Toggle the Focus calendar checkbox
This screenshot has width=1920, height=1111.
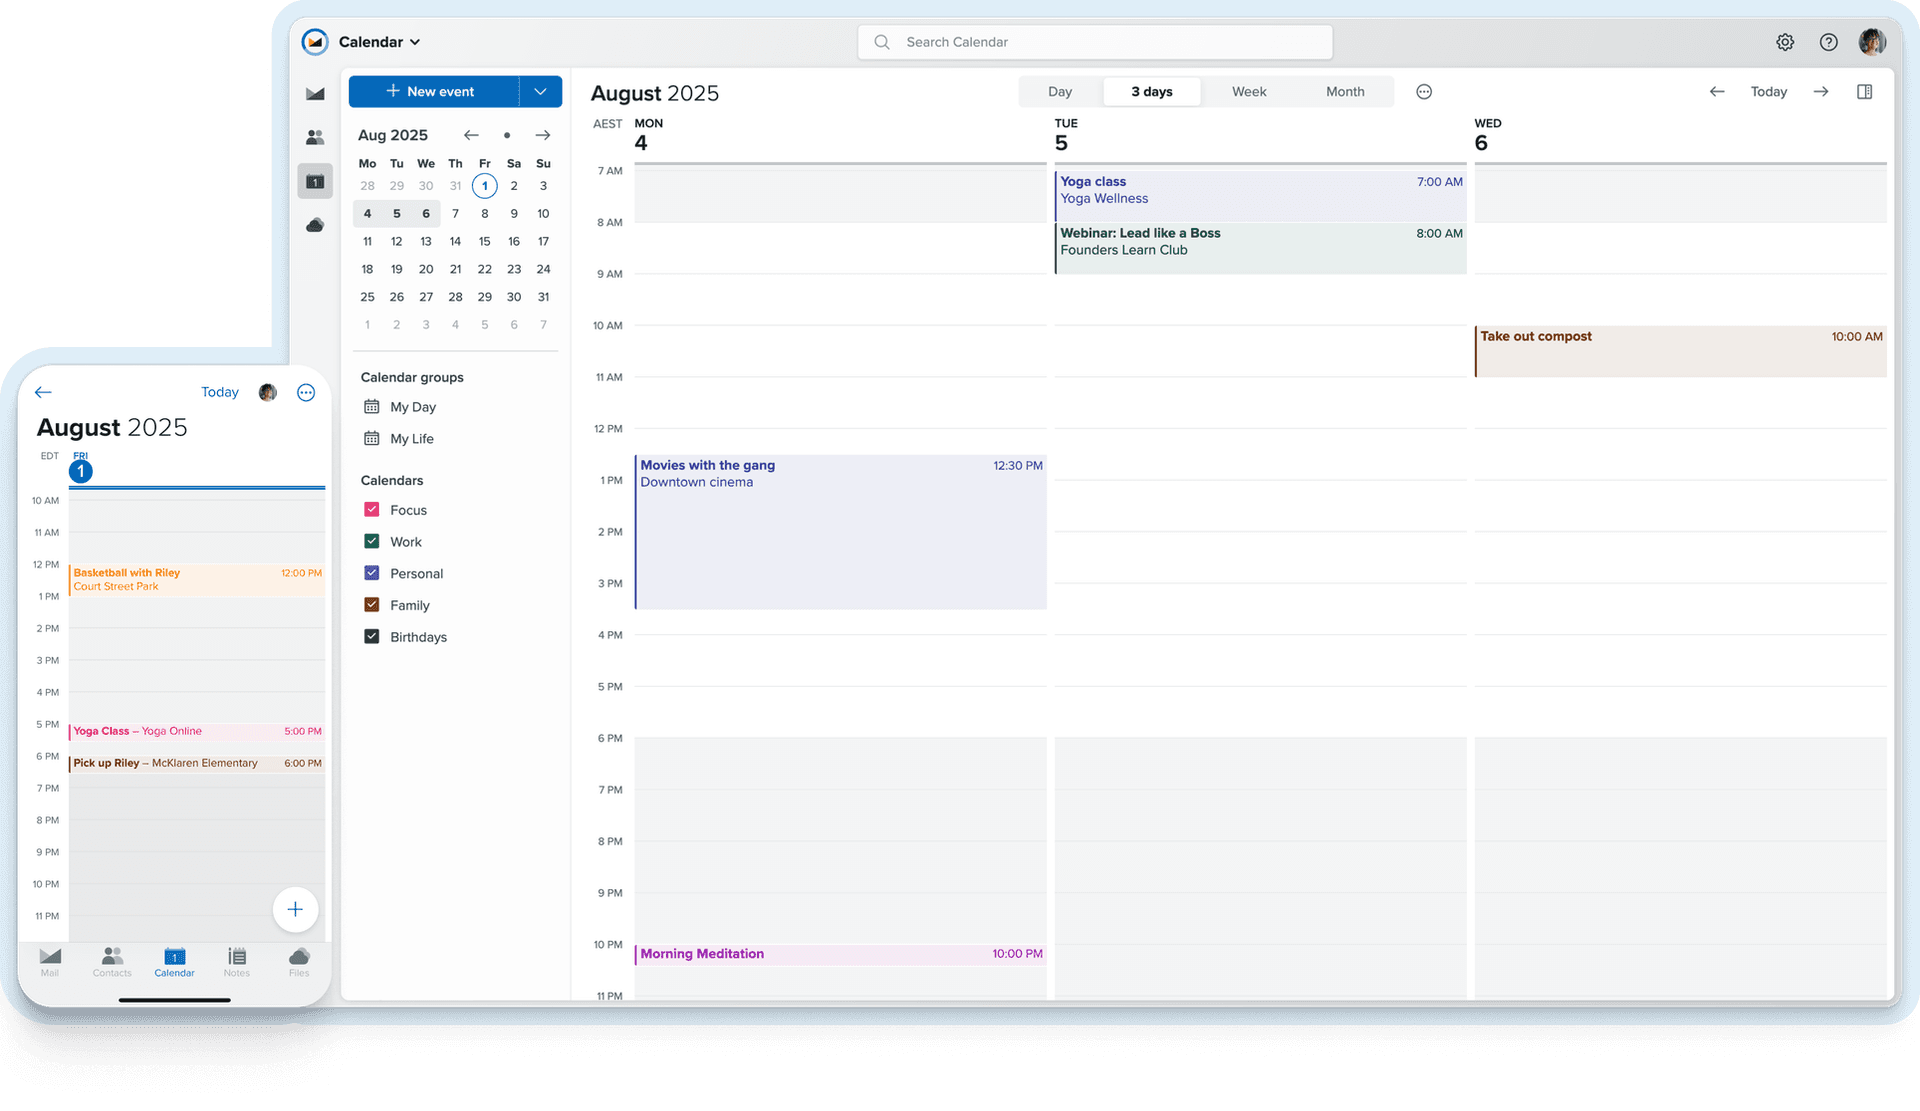372,509
